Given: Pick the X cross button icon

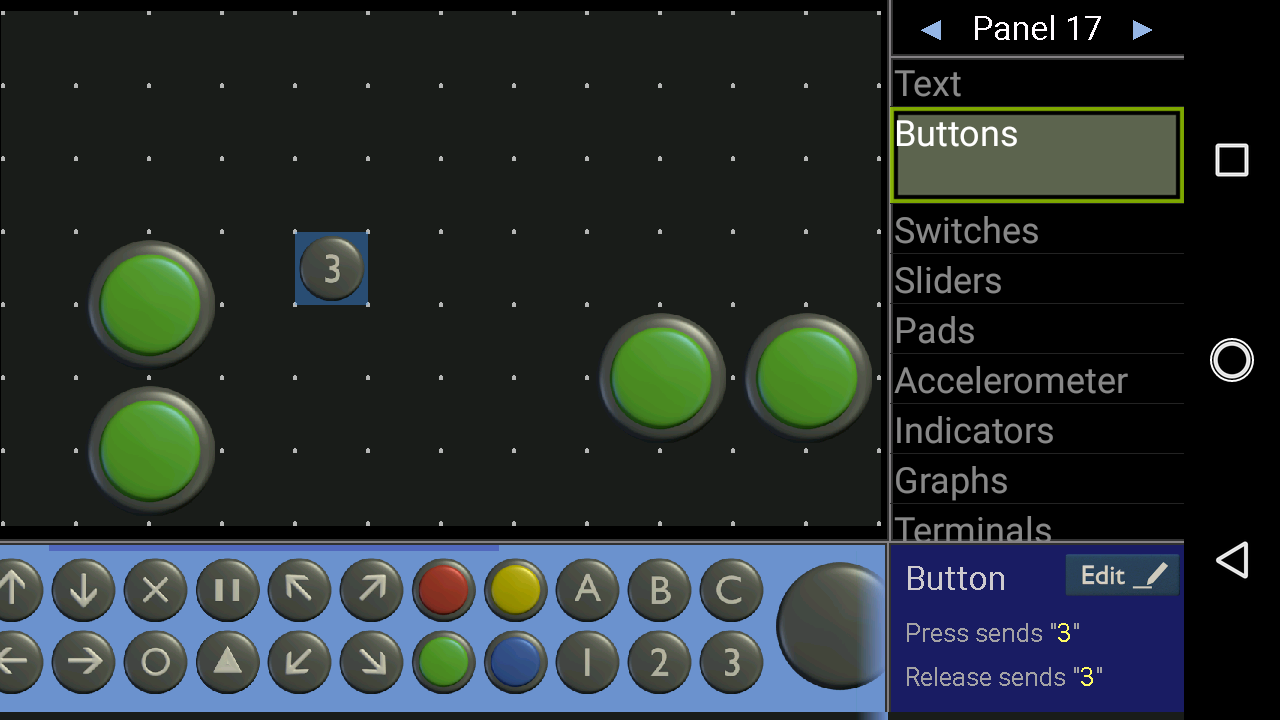Looking at the screenshot, I should pyautogui.click(x=155, y=590).
